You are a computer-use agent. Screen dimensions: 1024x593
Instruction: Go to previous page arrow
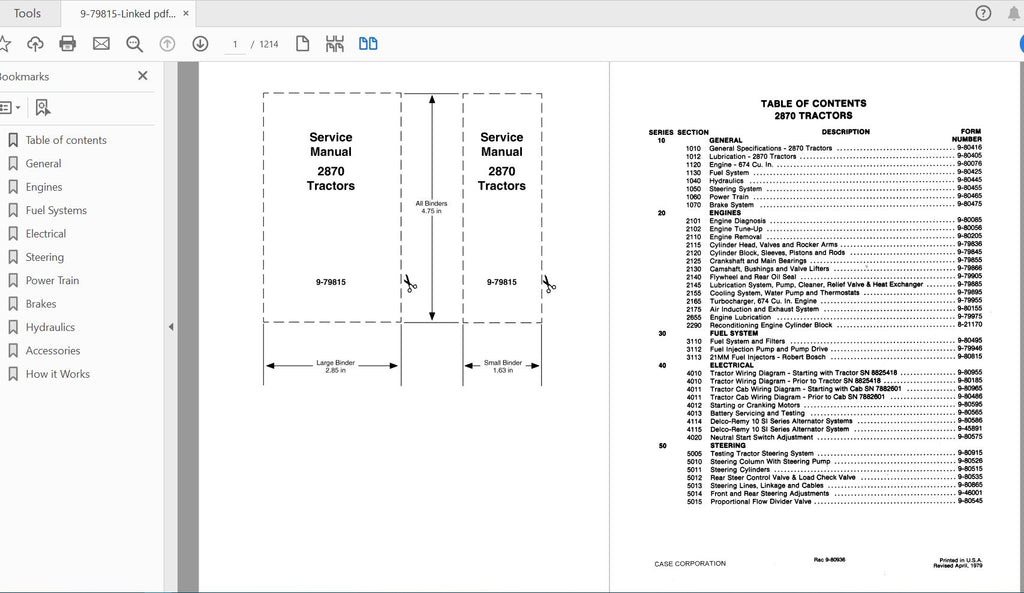[167, 44]
